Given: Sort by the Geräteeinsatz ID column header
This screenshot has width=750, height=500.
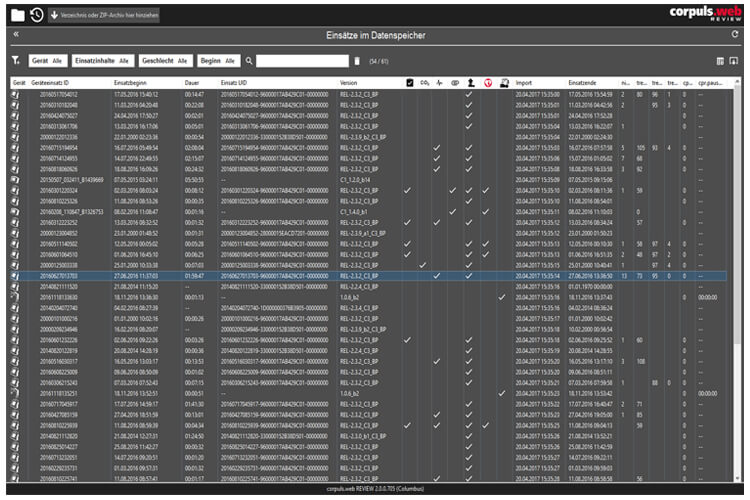Looking at the screenshot, I should coord(50,83).
